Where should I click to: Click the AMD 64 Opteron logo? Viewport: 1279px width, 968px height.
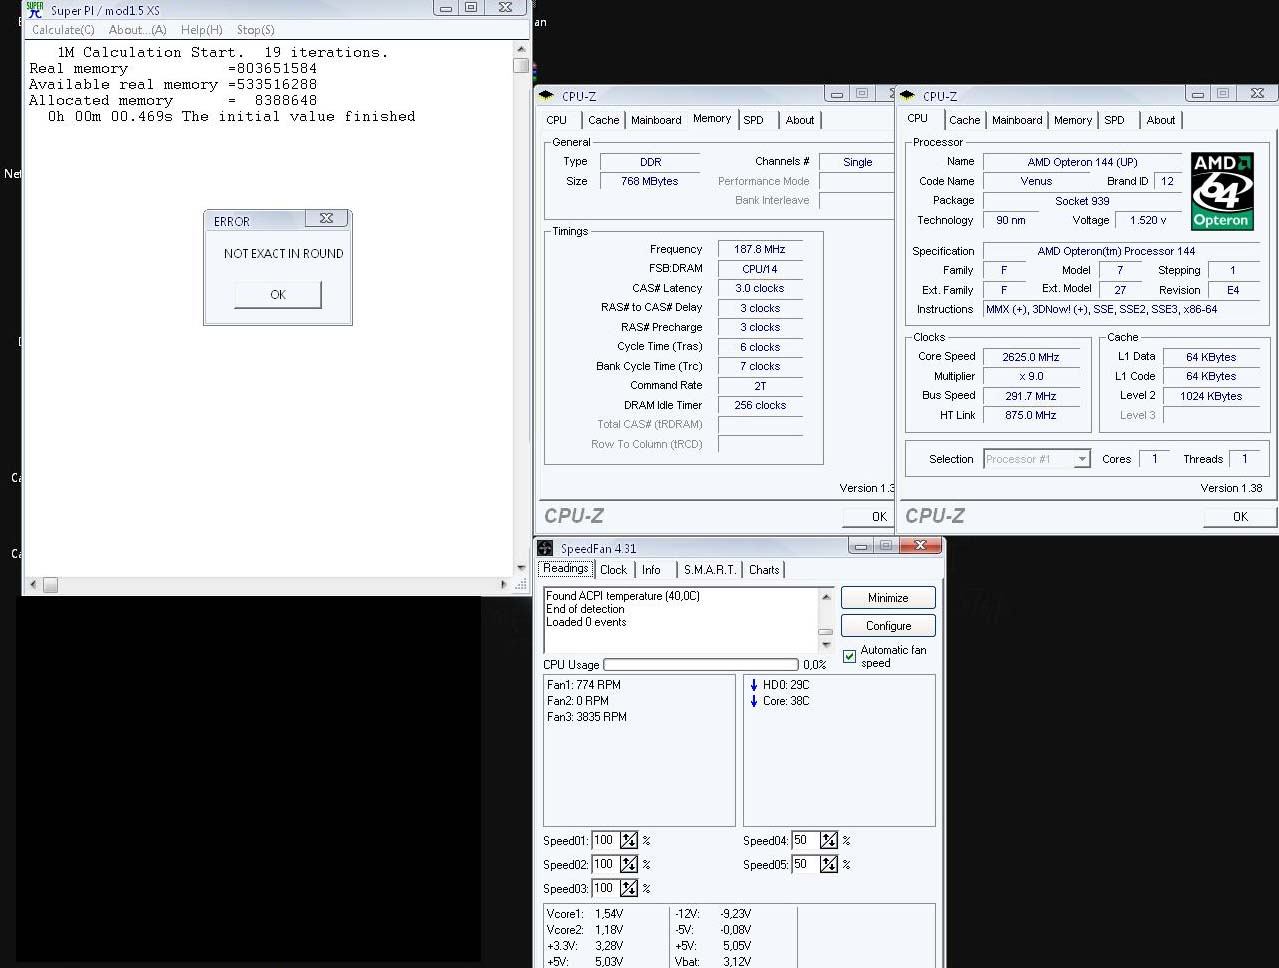pos(1222,191)
